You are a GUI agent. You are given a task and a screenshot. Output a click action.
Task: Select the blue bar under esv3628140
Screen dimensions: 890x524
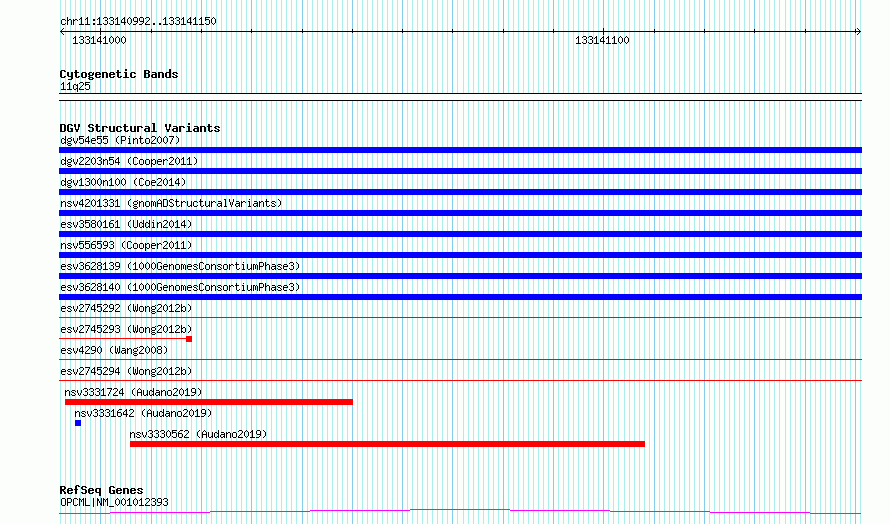(x=460, y=297)
